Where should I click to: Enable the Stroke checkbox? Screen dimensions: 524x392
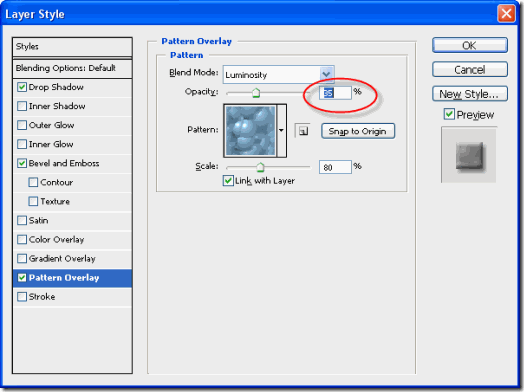click(x=22, y=297)
